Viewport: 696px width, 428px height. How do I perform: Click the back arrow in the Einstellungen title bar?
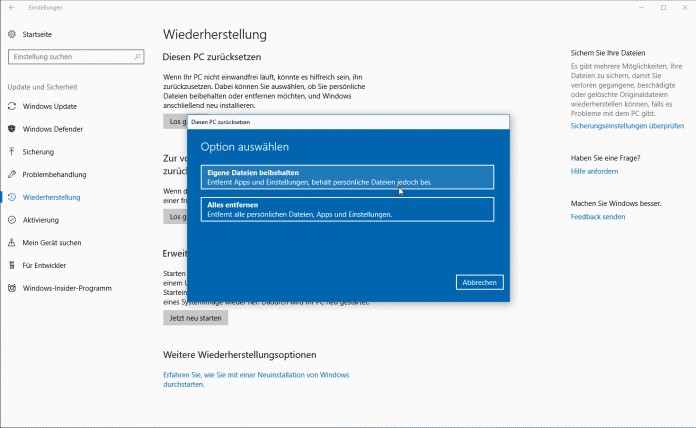point(10,8)
